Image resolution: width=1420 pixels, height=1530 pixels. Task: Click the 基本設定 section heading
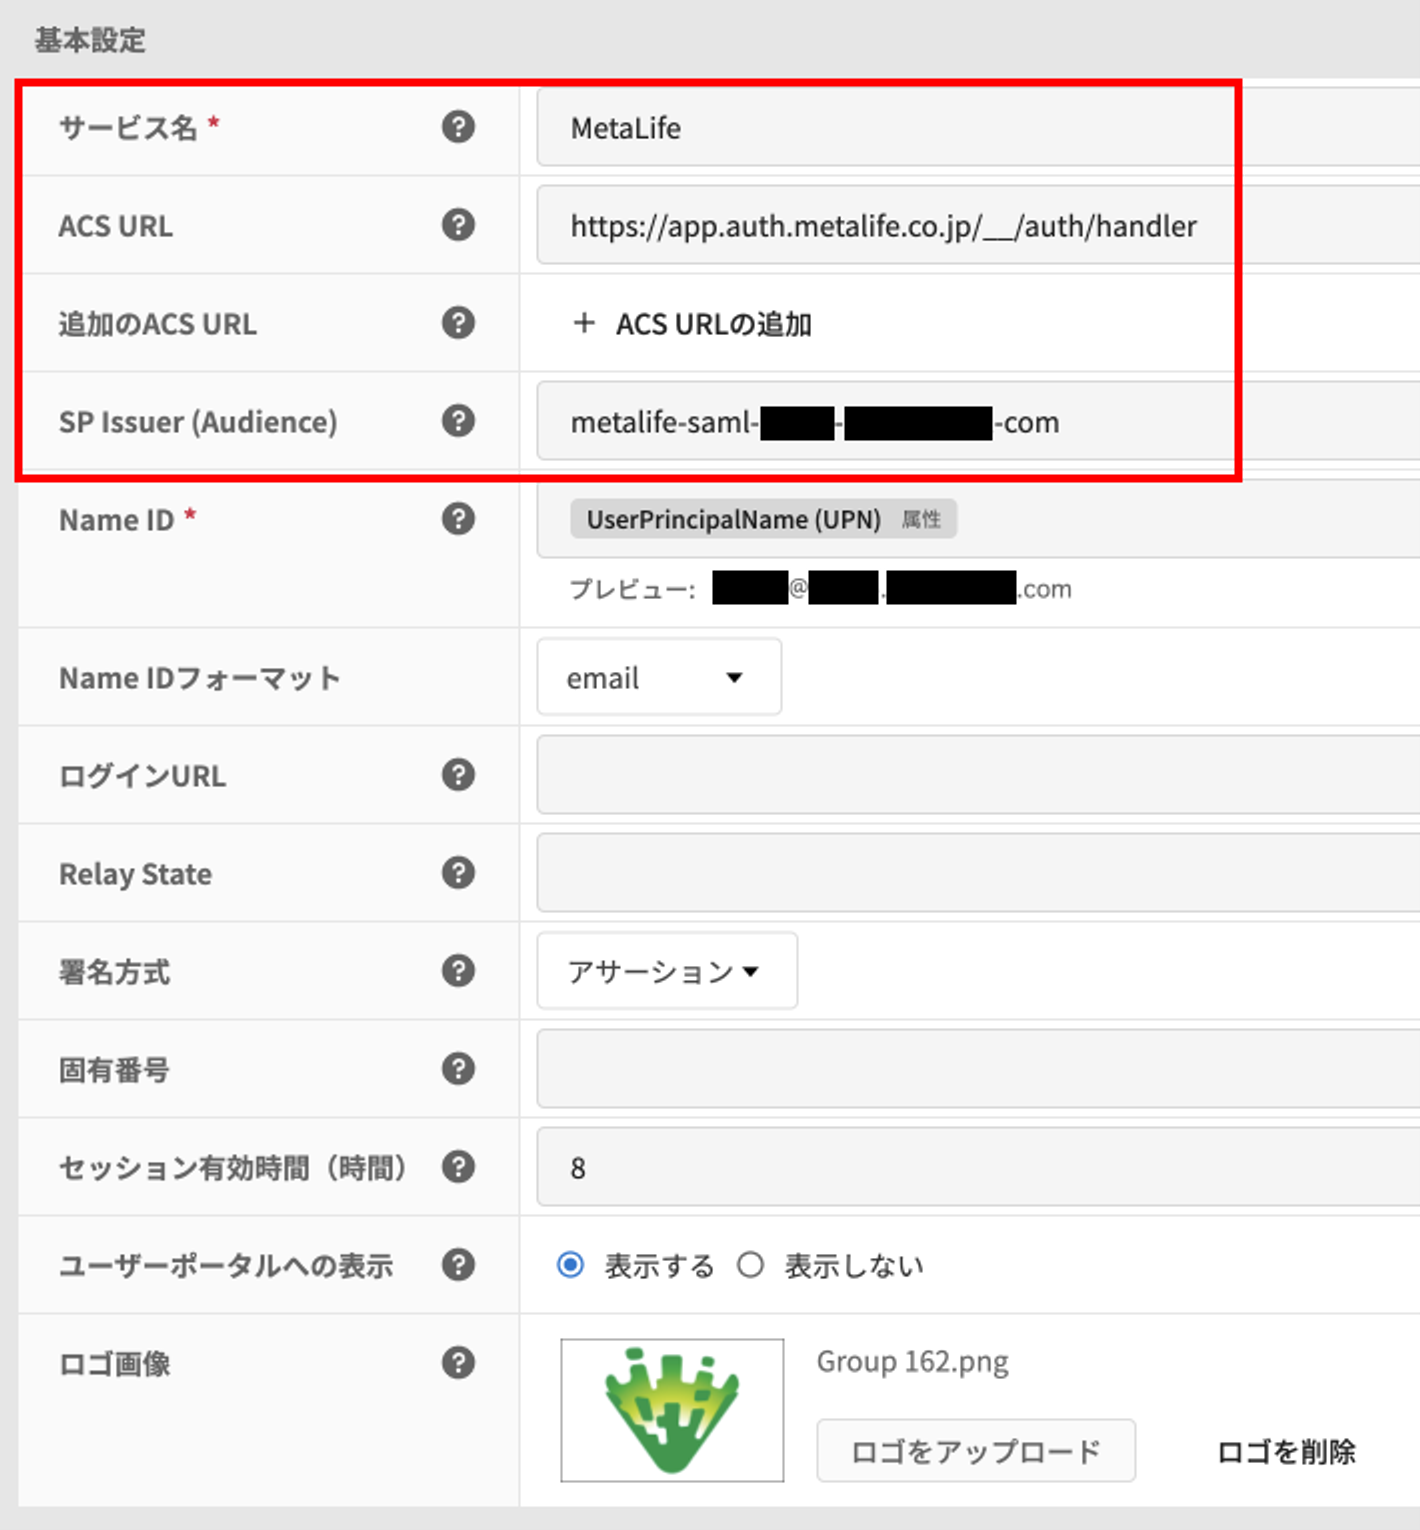tap(90, 40)
